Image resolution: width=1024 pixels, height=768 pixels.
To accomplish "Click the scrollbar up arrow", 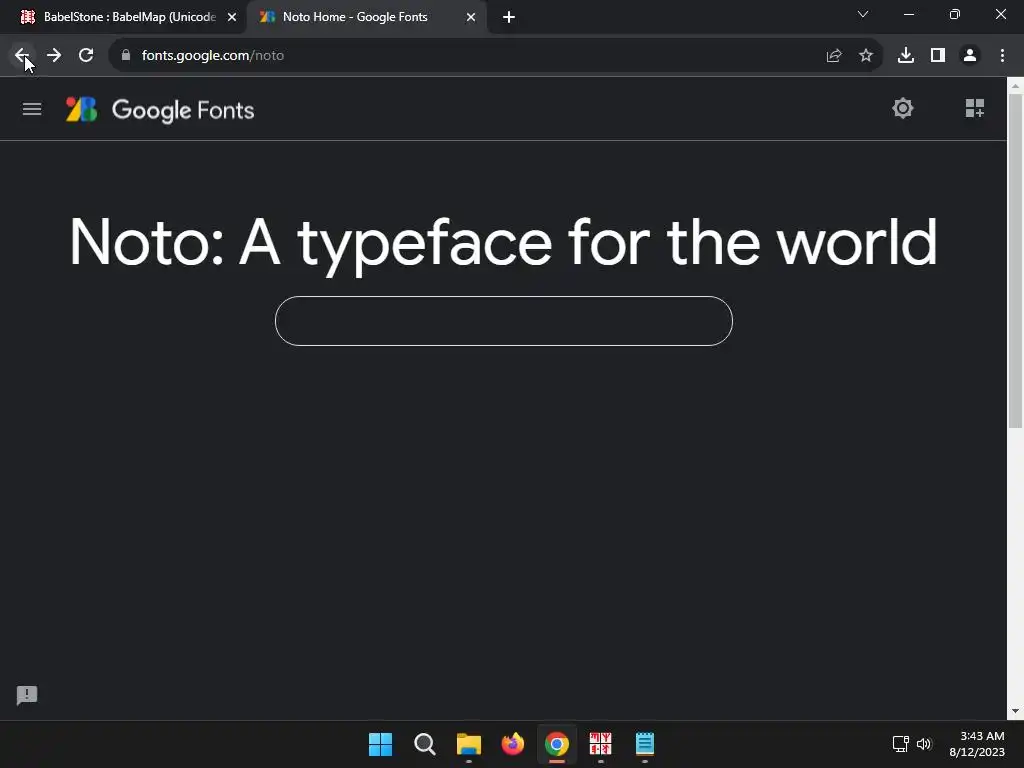I will pyautogui.click(x=1015, y=85).
